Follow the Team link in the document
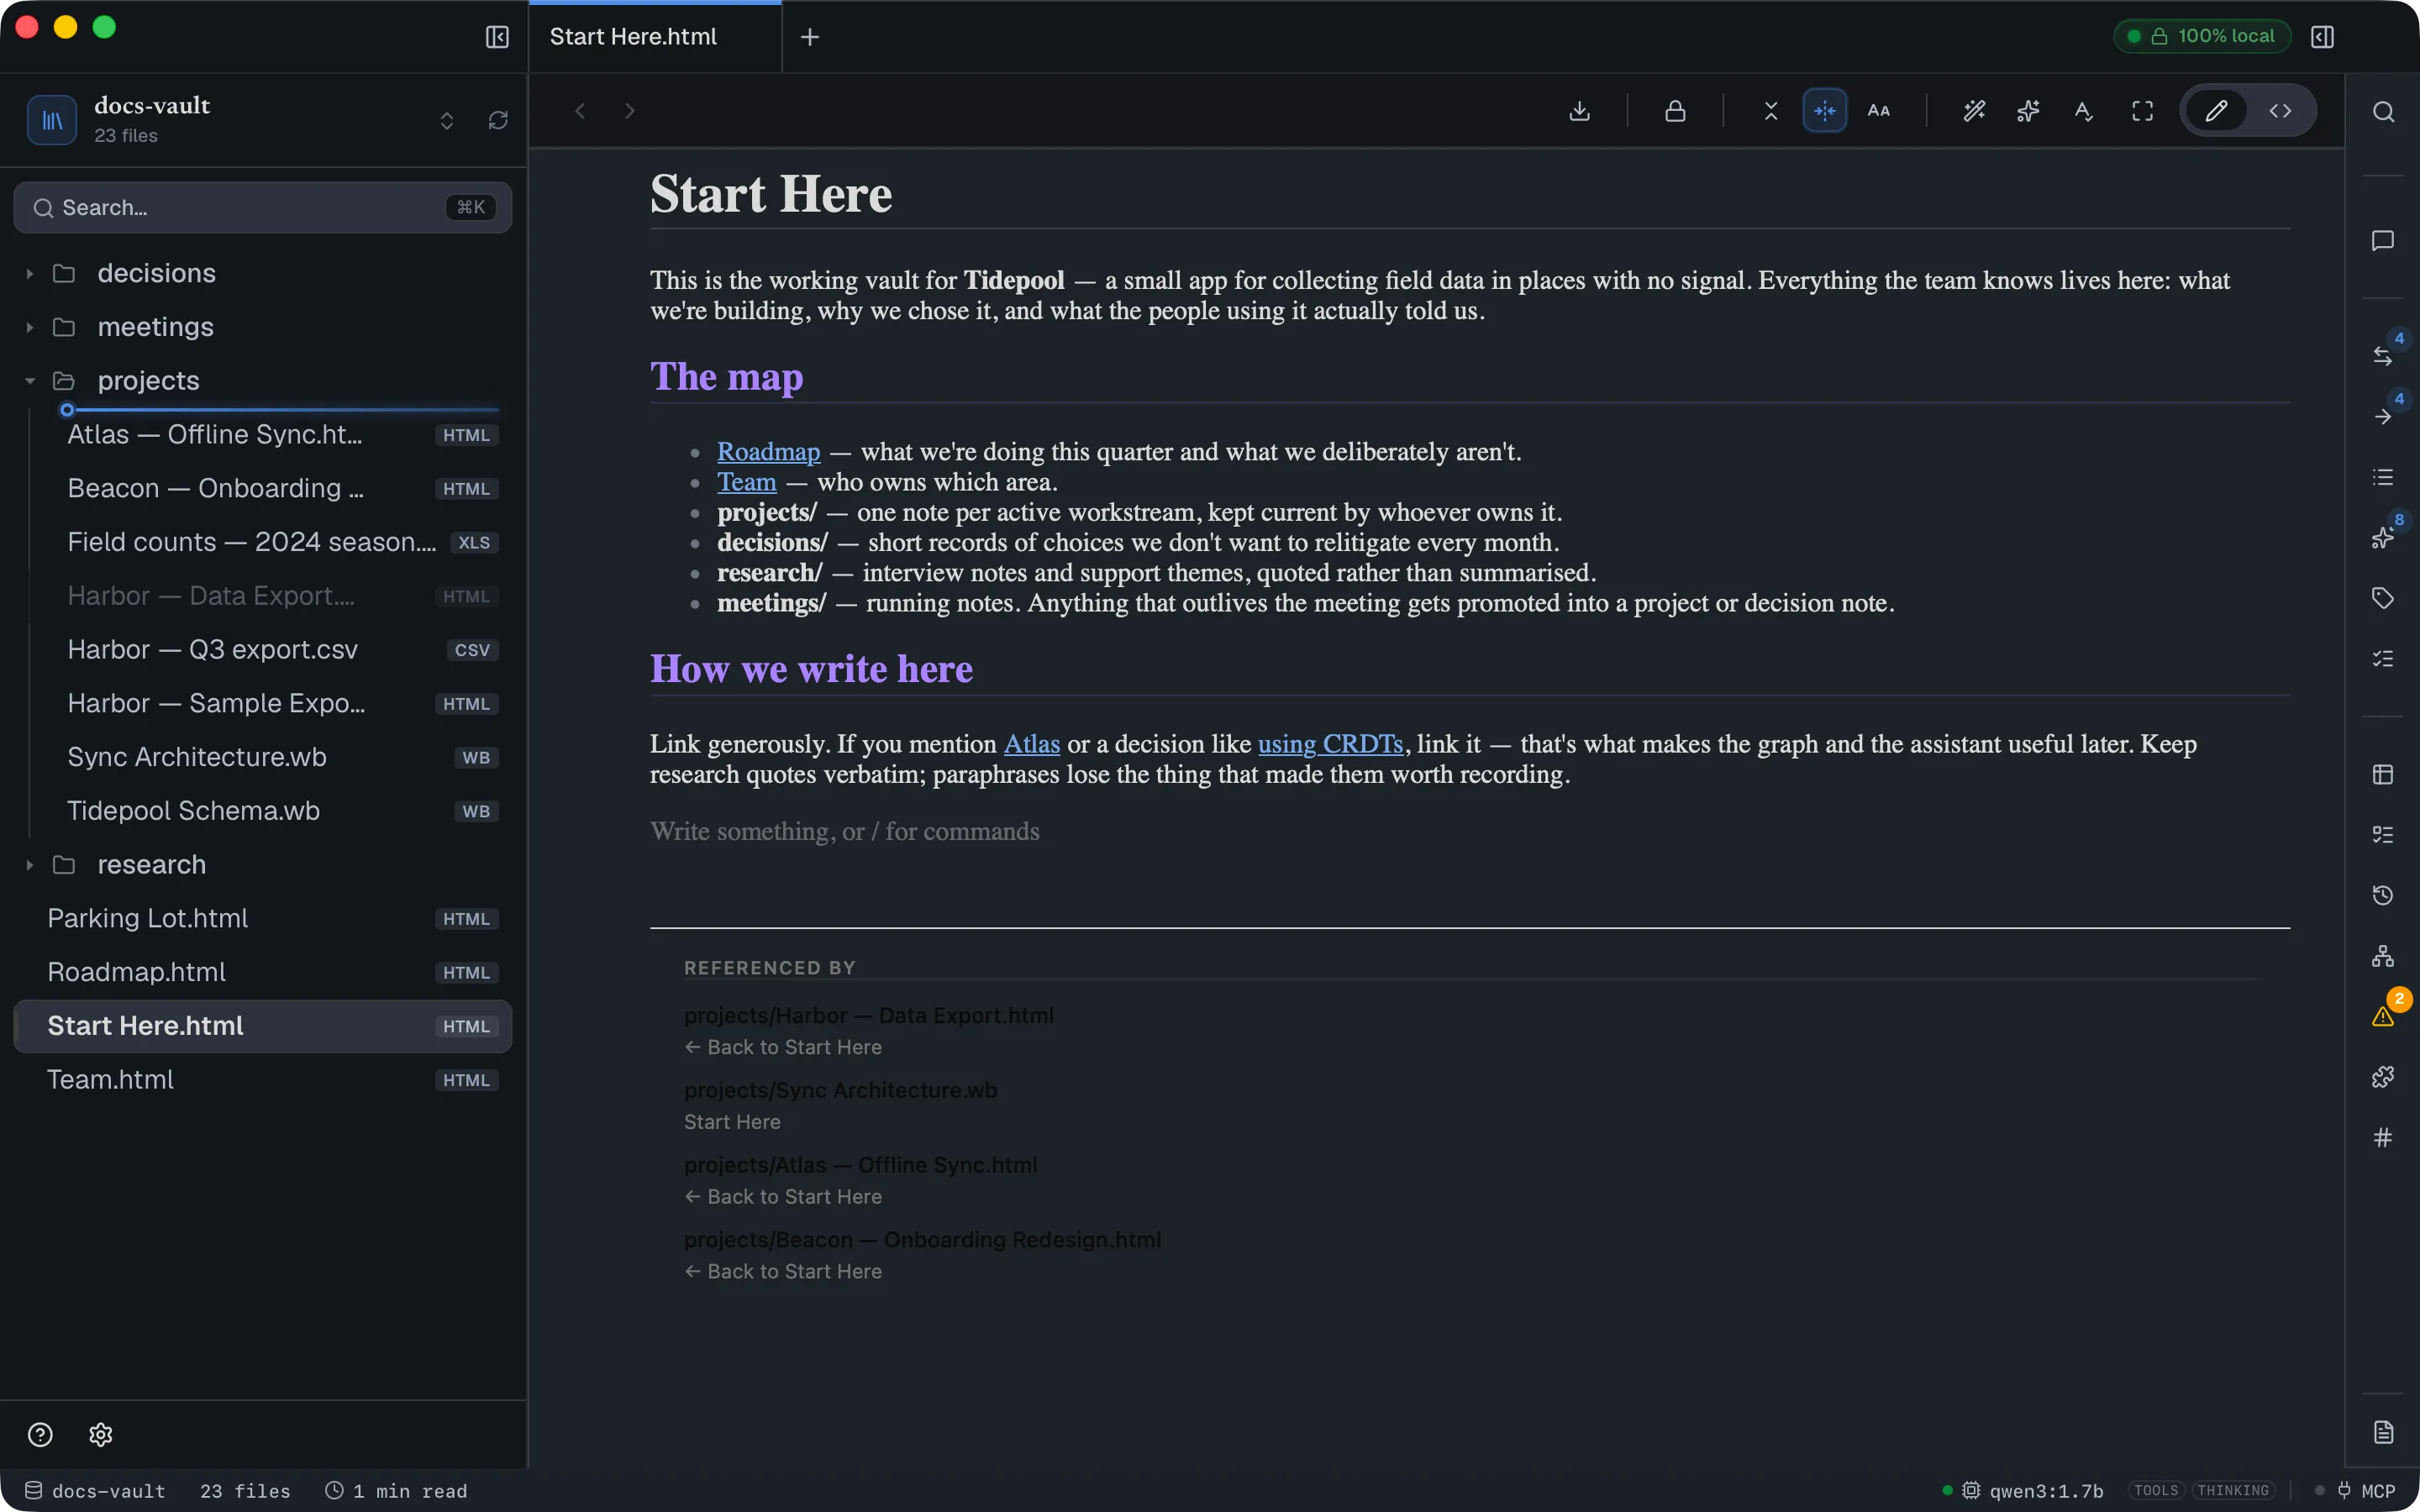The height and width of the screenshot is (1512, 2420). (746, 482)
